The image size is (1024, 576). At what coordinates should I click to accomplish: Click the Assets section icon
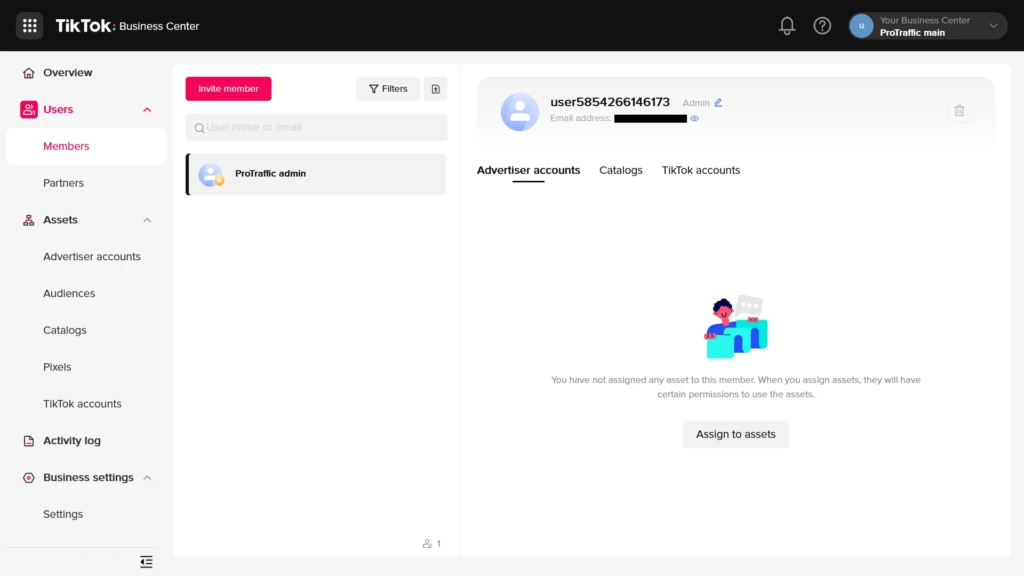pyautogui.click(x=29, y=220)
